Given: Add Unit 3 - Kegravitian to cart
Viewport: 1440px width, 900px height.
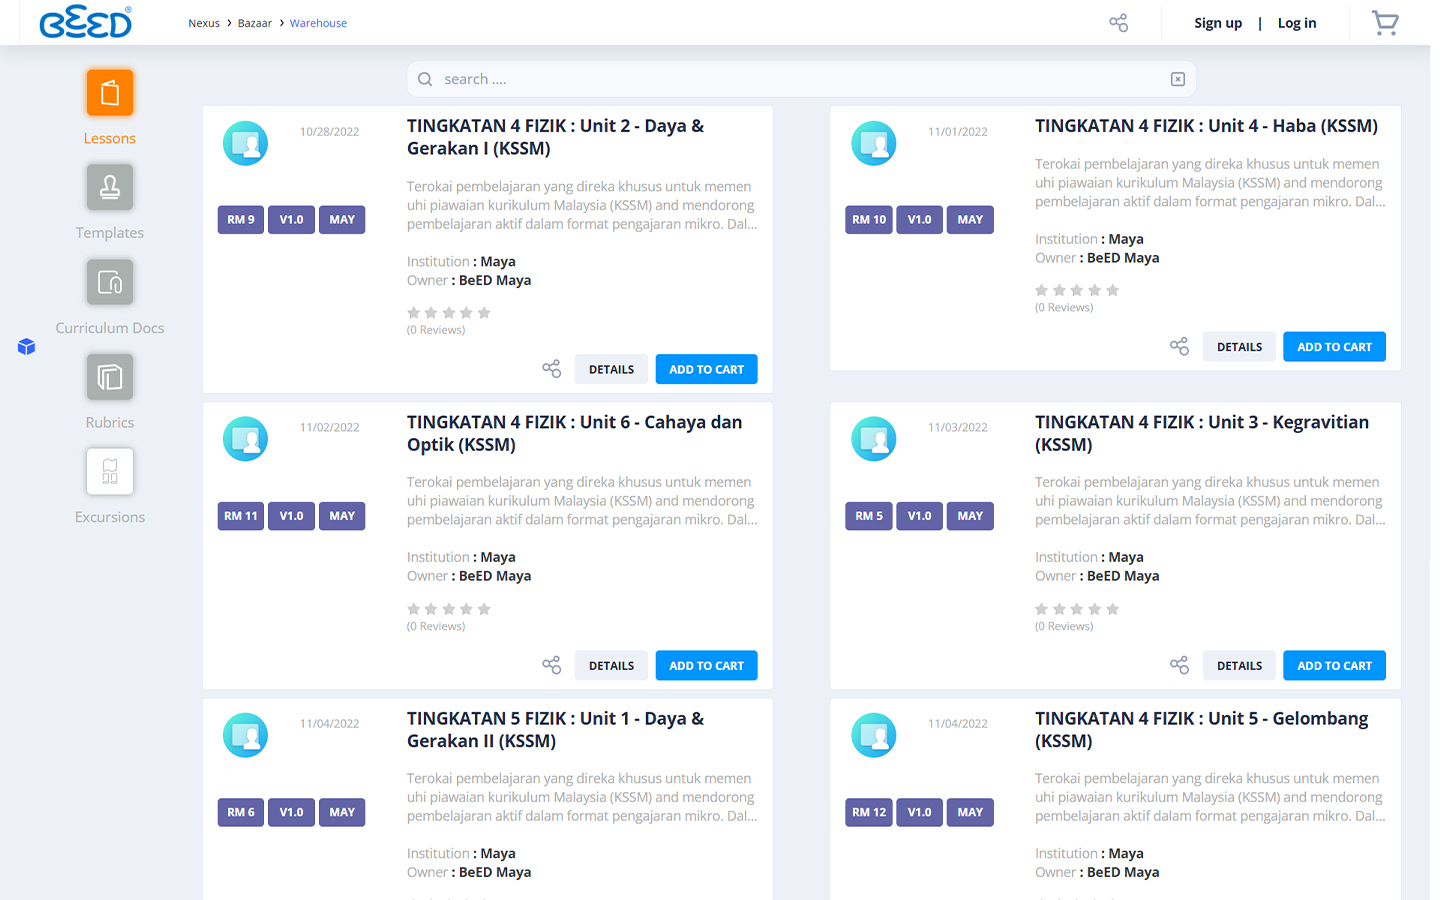Looking at the screenshot, I should coord(1334,665).
